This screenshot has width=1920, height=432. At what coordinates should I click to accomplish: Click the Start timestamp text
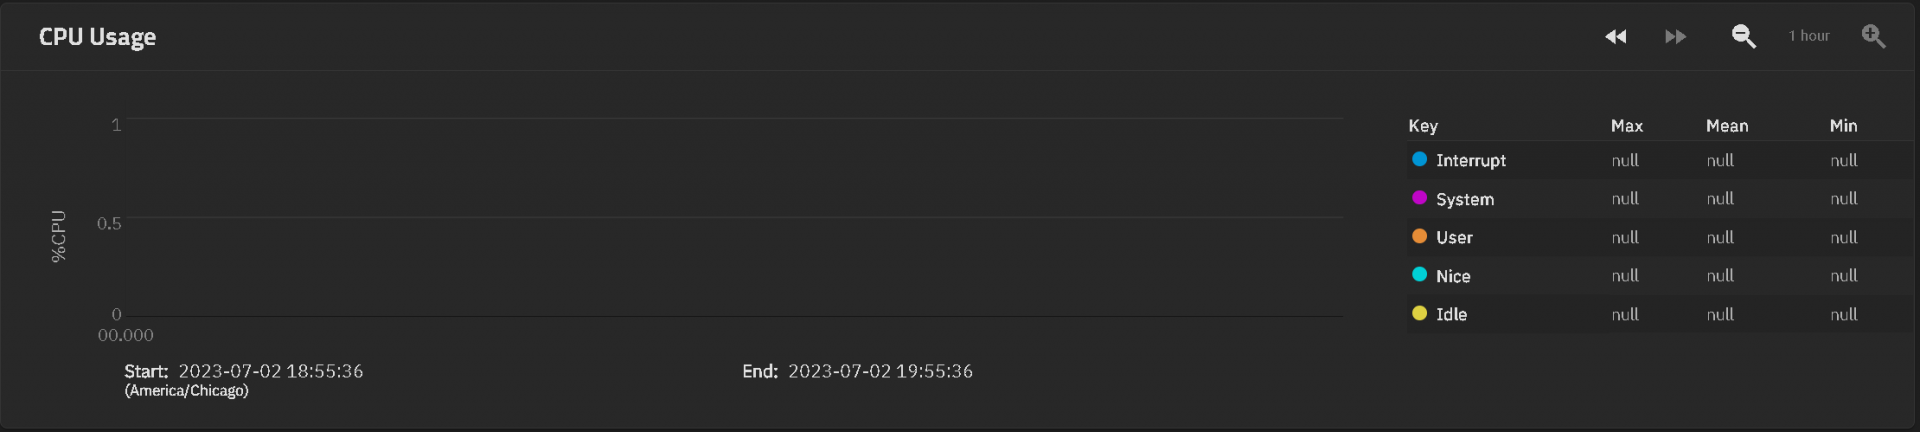(x=243, y=371)
